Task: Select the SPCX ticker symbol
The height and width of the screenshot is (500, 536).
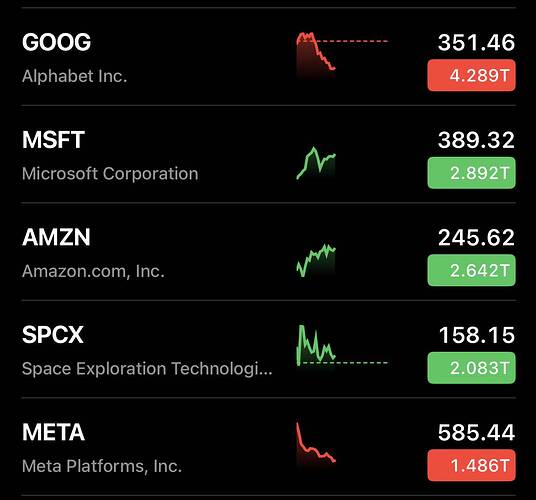Action: (53, 335)
